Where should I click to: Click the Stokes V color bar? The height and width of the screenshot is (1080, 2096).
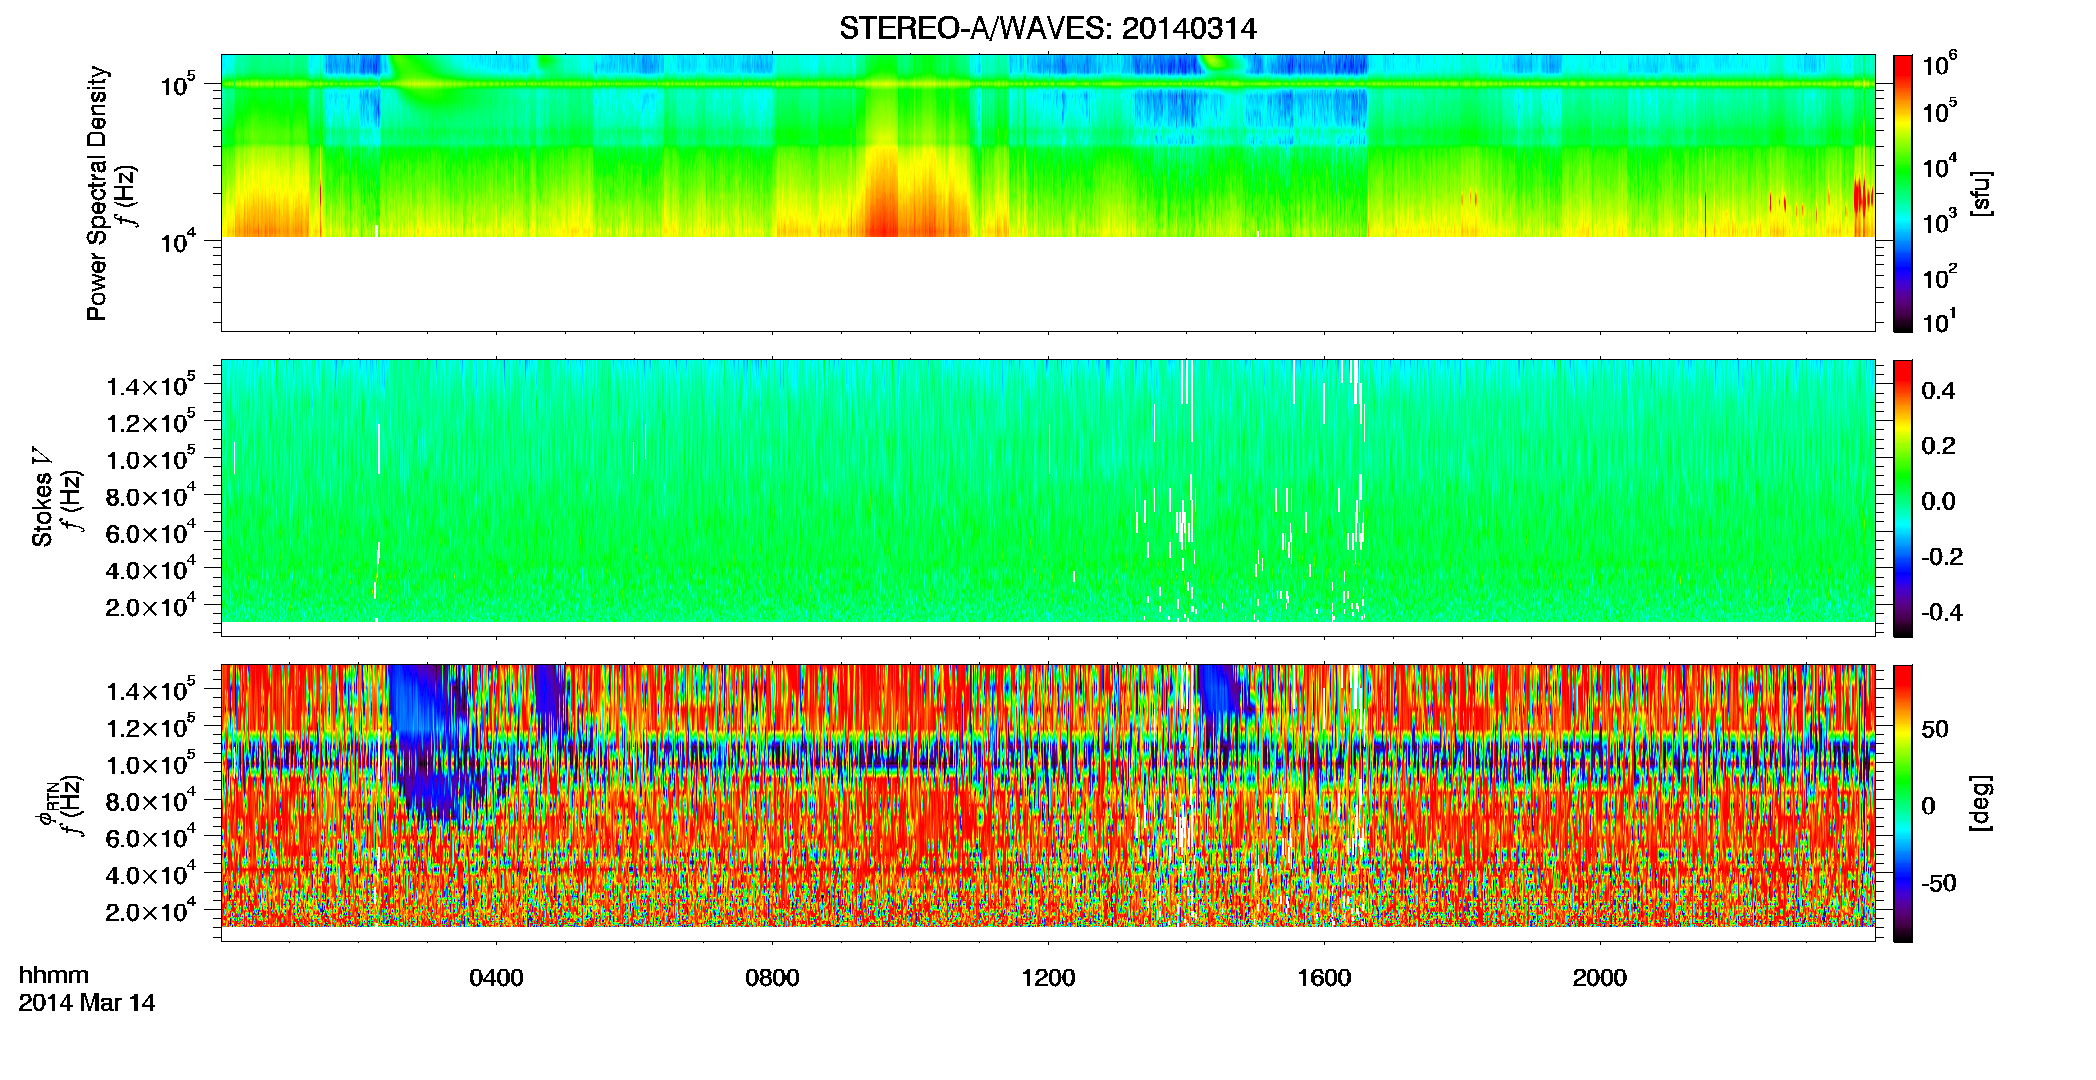click(x=1903, y=498)
